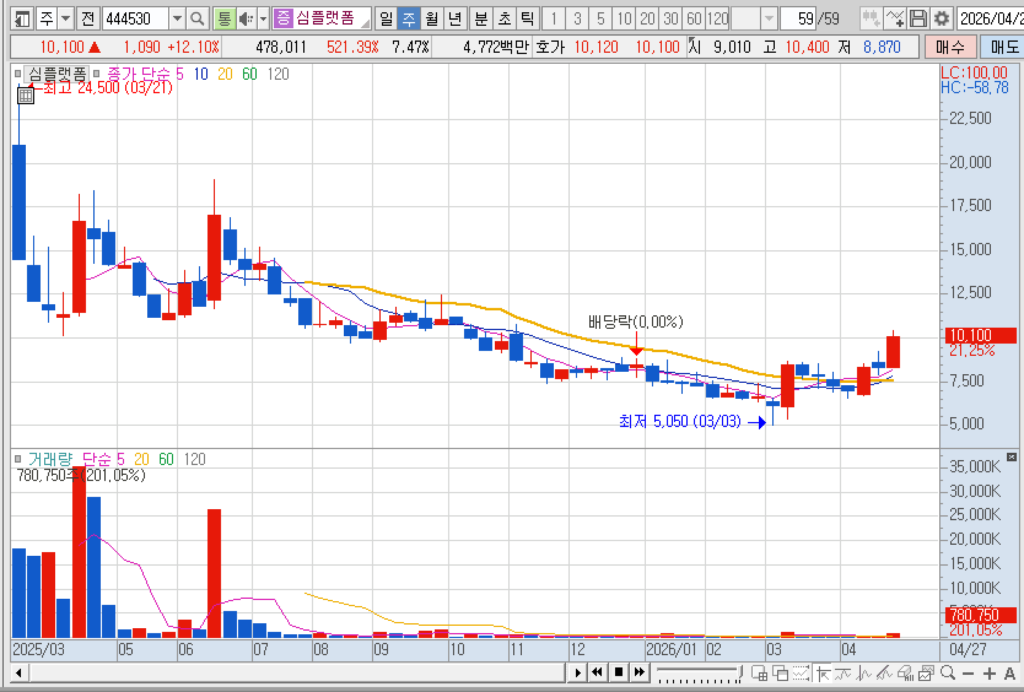This screenshot has height=692, width=1024.
Task: Click the candle count field showing 59
Action: tap(798, 19)
